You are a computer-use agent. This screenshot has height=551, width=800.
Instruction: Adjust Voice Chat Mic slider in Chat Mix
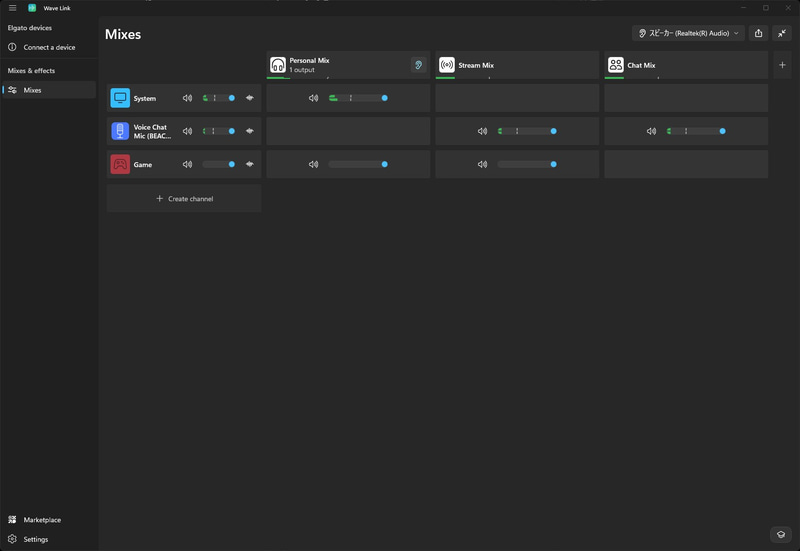(x=695, y=131)
